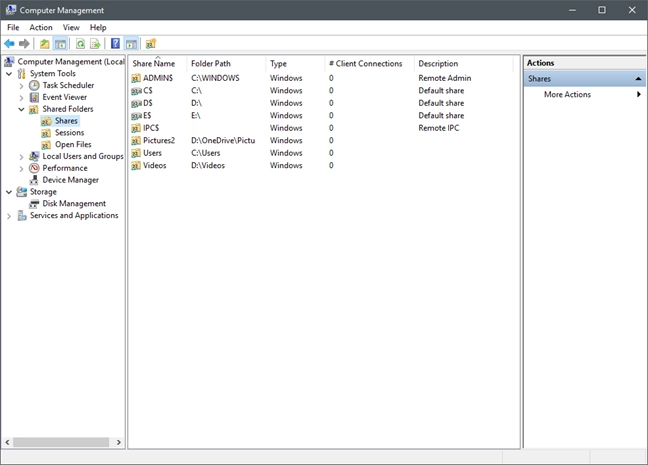Click the Performance icon in tree
Image resolution: width=648 pixels, height=465 pixels.
[34, 168]
